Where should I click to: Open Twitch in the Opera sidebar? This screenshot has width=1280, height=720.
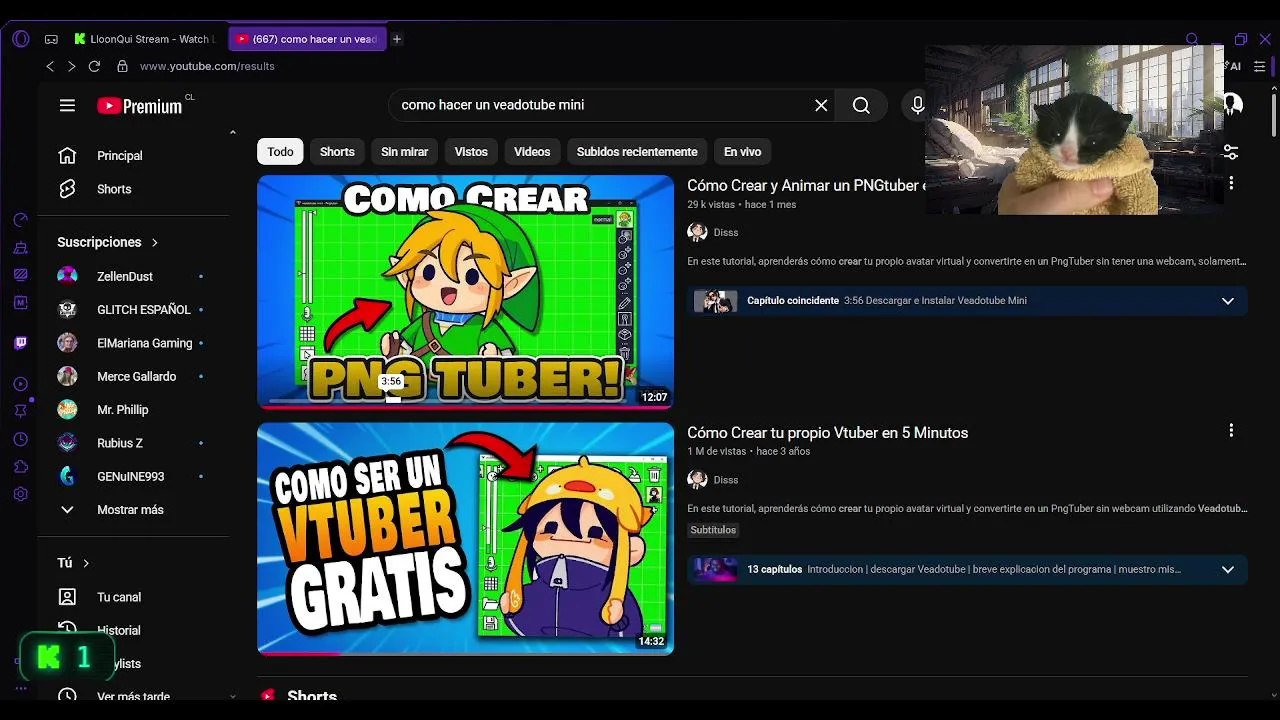point(21,343)
